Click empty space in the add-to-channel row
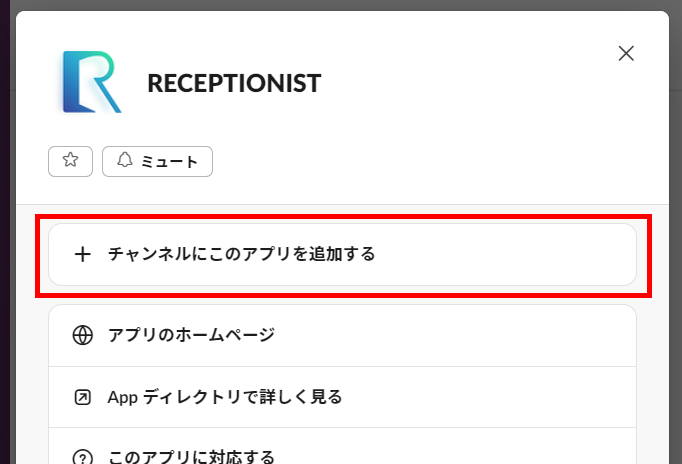The image size is (682, 464). (520, 254)
